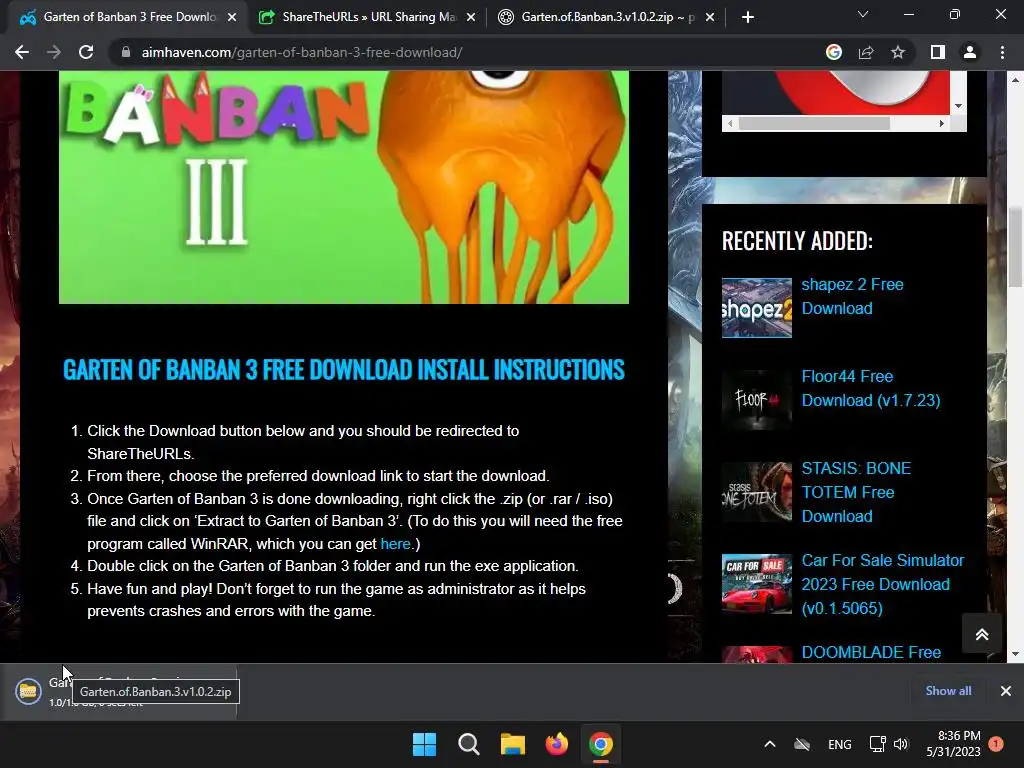Switch to the Garten.of.Banban.3.v1.0.2.zip tab
The width and height of the screenshot is (1024, 768).
pos(607,17)
